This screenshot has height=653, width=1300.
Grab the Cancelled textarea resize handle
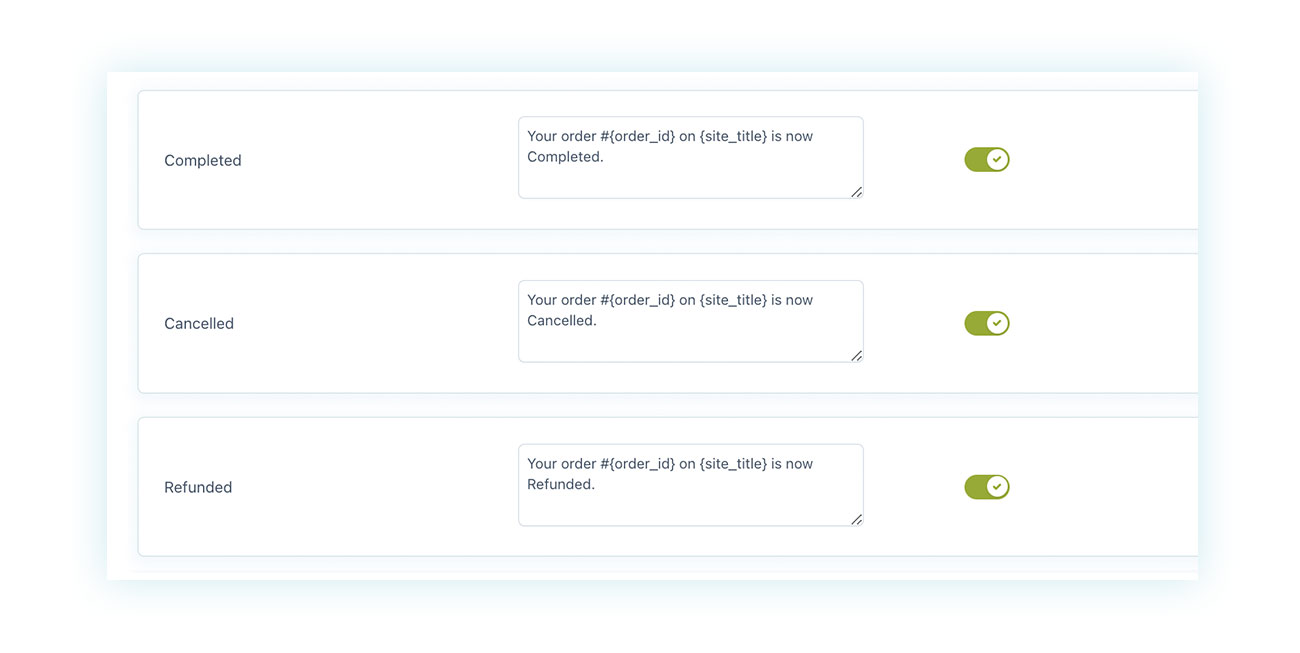(856, 355)
